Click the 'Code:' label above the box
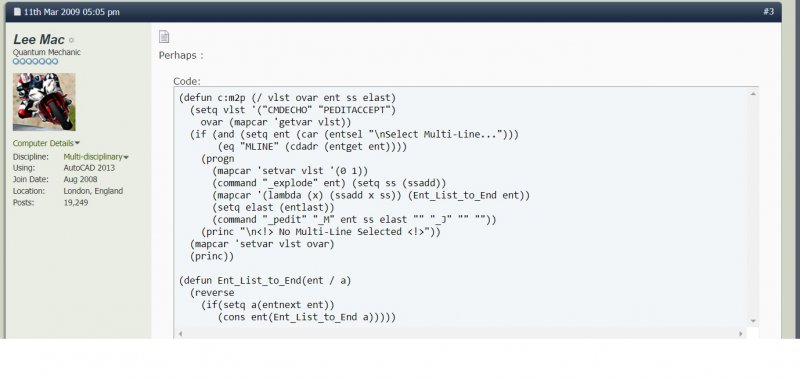Screen dimensions: 800x380 pyautogui.click(x=187, y=81)
